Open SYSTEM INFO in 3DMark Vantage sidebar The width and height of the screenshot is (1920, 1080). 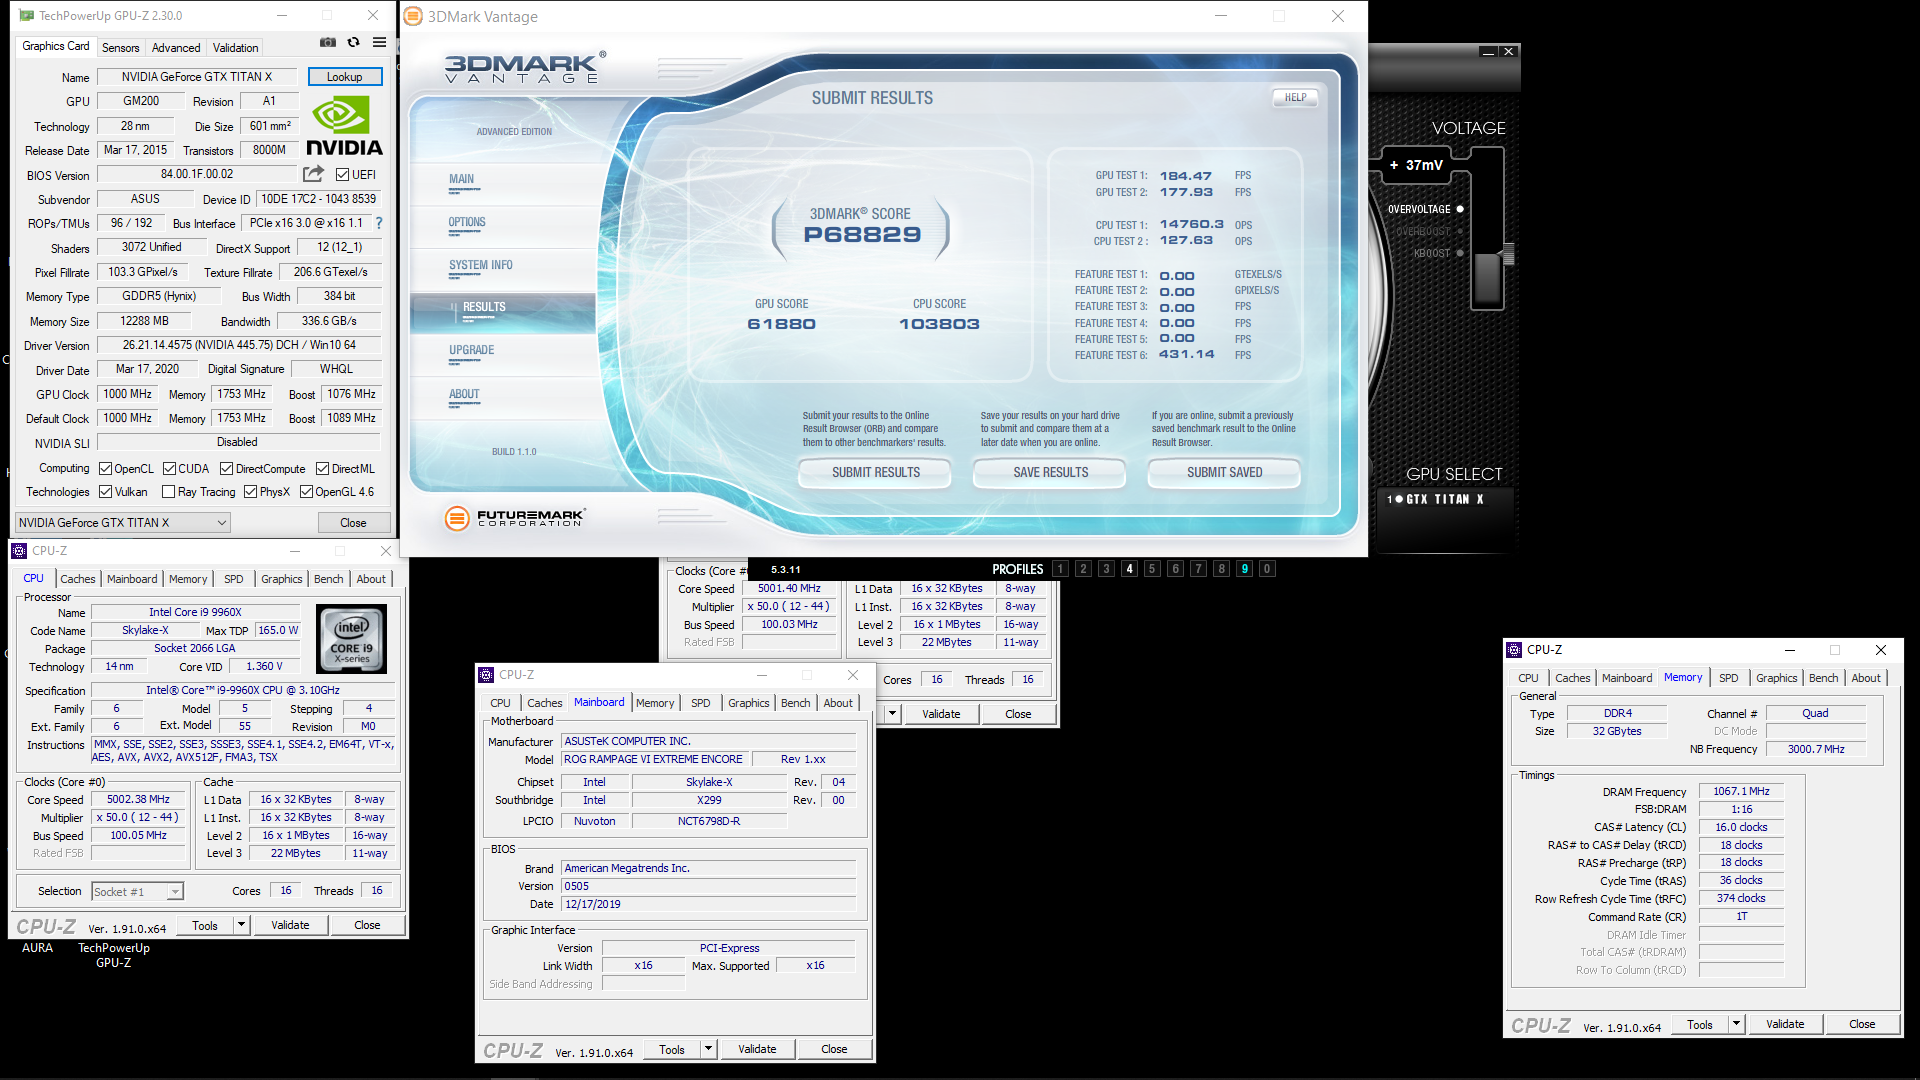click(x=480, y=266)
